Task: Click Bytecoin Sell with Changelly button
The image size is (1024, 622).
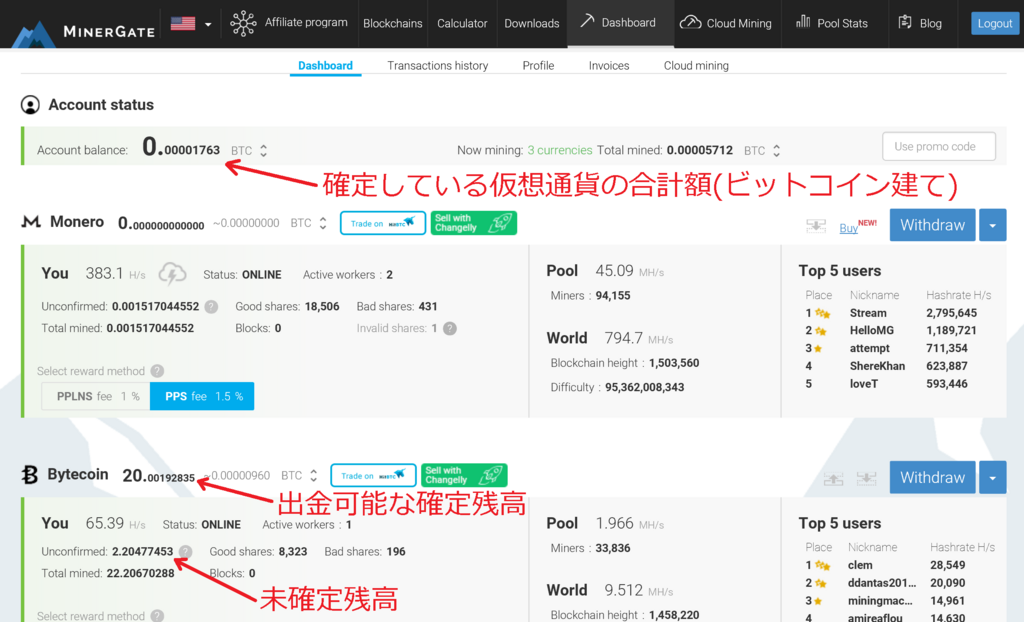Action: [464, 475]
